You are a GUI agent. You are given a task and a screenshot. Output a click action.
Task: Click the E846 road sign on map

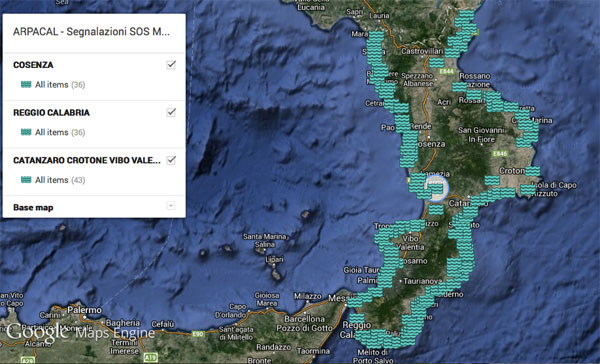tap(500, 153)
